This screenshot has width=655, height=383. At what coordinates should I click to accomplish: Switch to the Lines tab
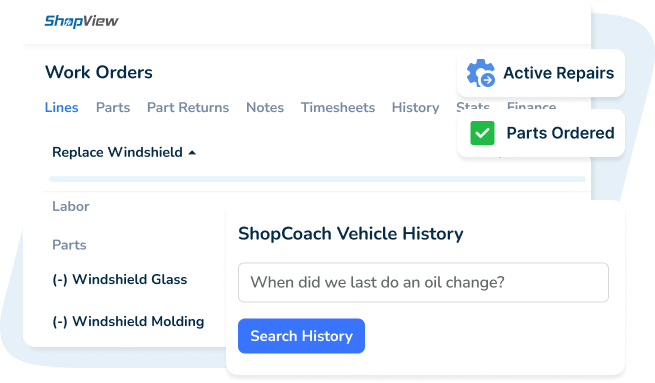tap(61, 107)
